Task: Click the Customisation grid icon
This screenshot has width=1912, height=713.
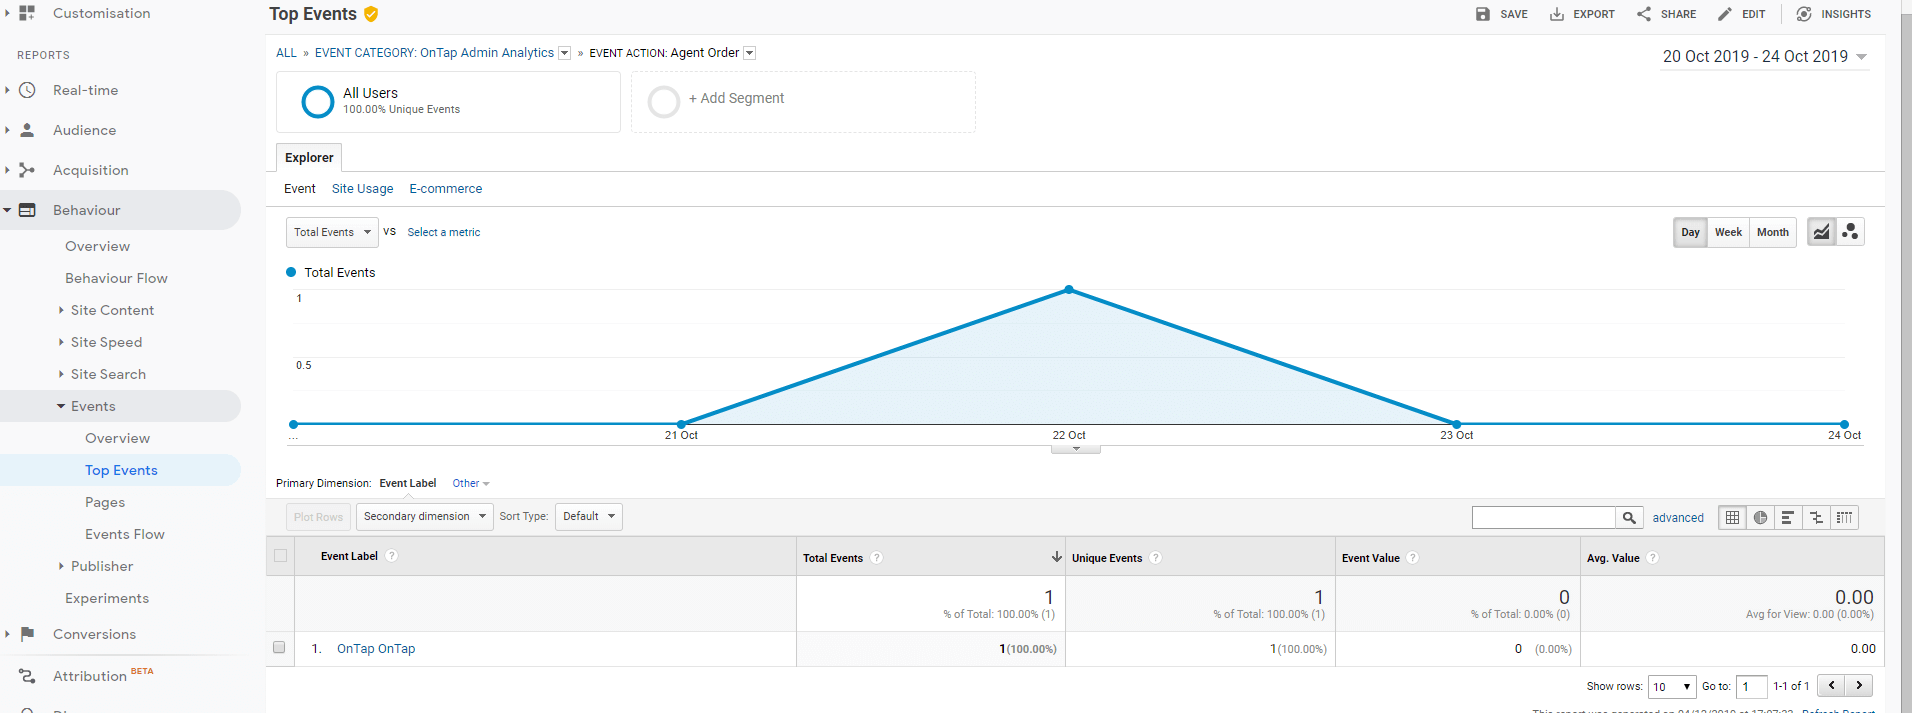Action: click(x=27, y=13)
